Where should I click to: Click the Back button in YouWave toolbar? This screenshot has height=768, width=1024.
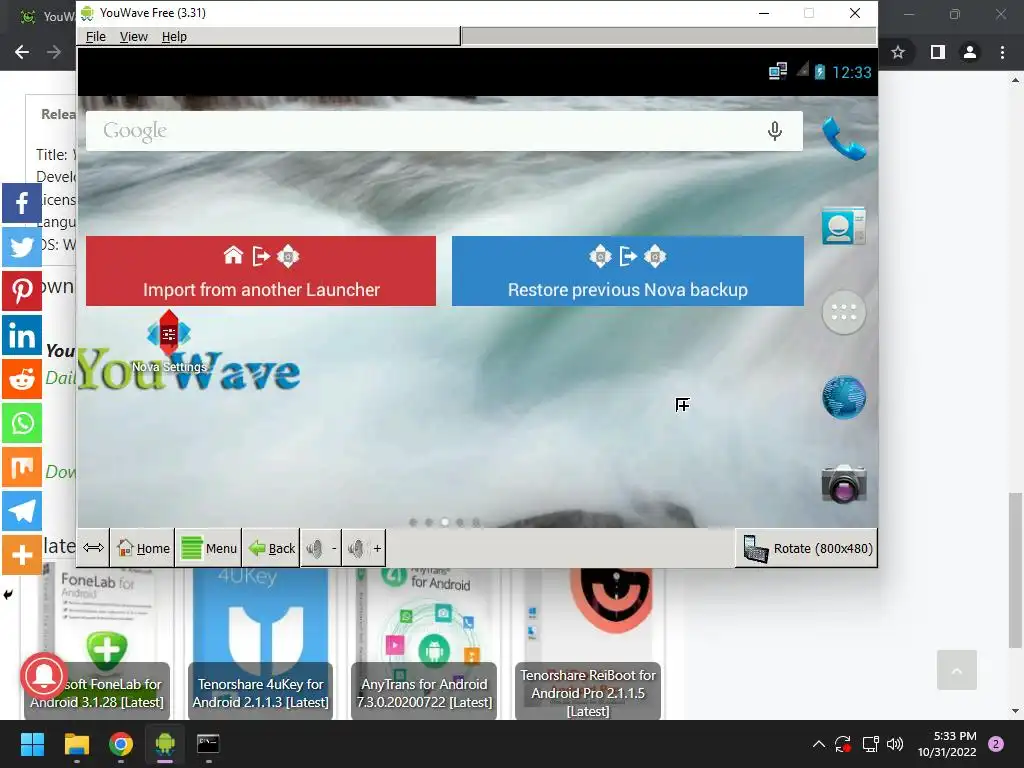[x=272, y=549]
